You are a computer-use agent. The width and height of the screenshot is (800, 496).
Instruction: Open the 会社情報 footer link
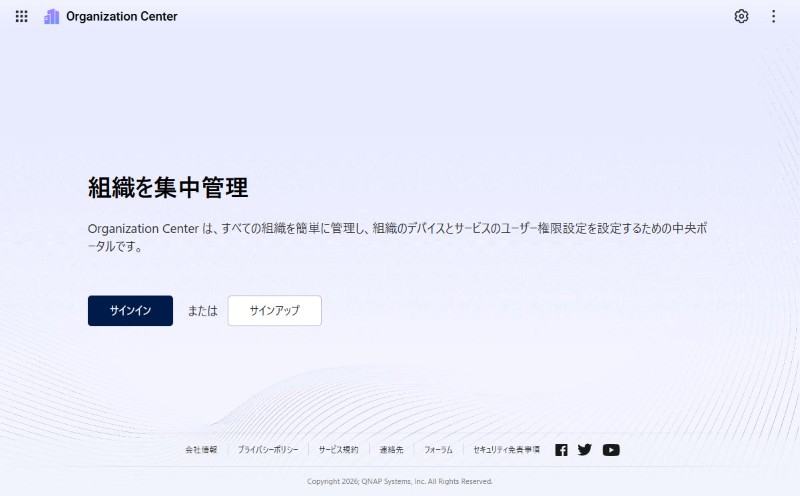pyautogui.click(x=201, y=450)
